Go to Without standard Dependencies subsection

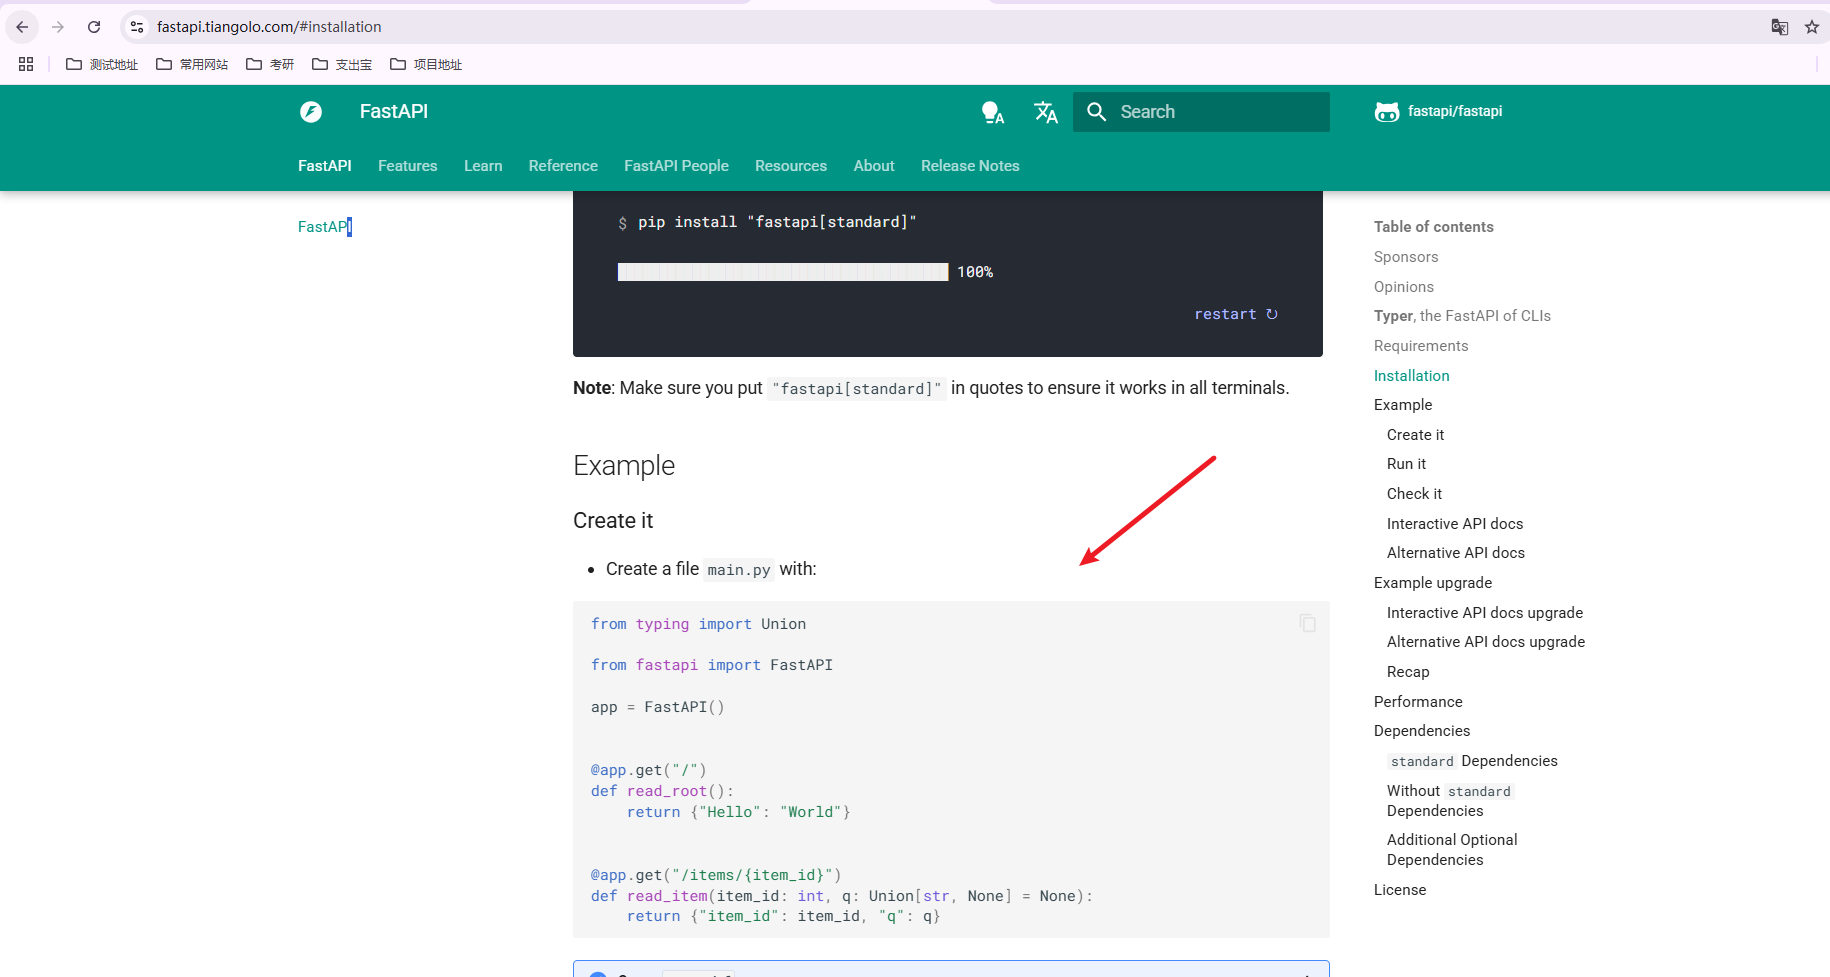[x=1451, y=801]
